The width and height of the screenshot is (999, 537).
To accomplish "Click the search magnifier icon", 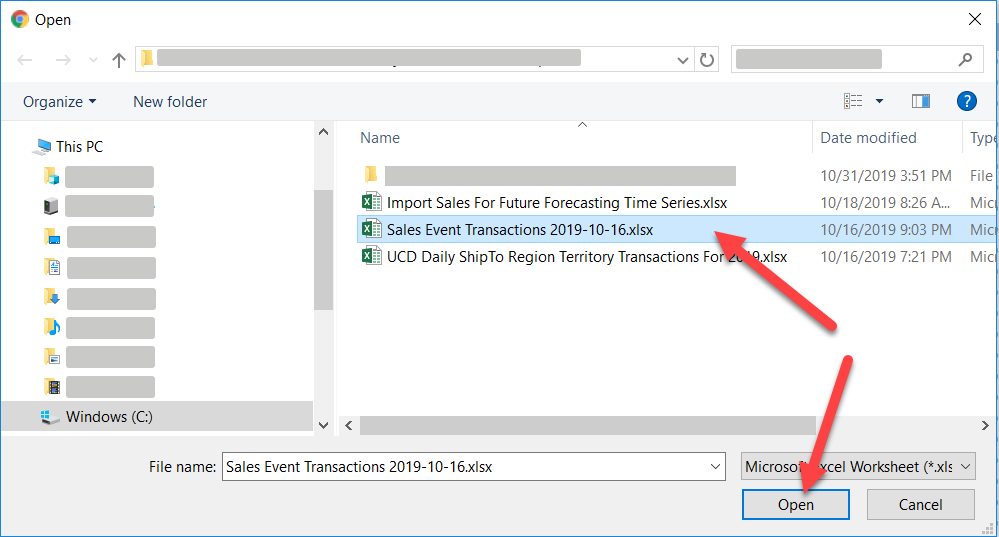I will (x=965, y=60).
